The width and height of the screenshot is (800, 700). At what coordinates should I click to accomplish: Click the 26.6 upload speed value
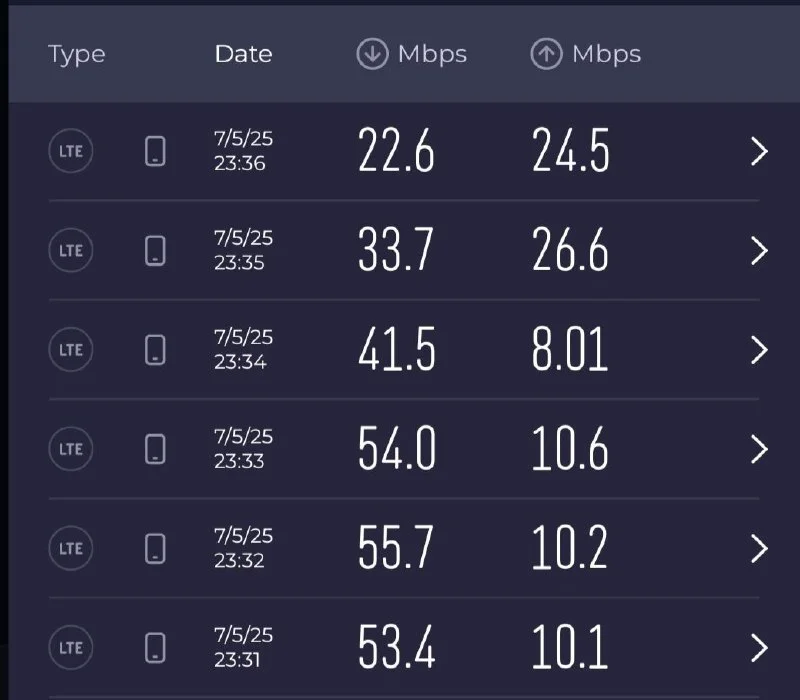(570, 251)
